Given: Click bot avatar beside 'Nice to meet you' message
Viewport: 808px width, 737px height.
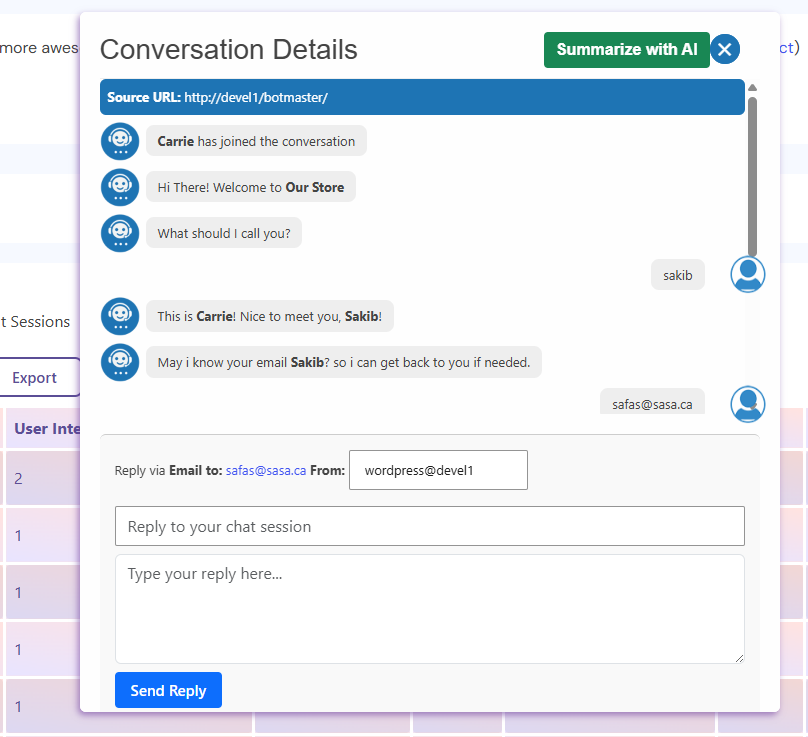Looking at the screenshot, I should (x=120, y=316).
